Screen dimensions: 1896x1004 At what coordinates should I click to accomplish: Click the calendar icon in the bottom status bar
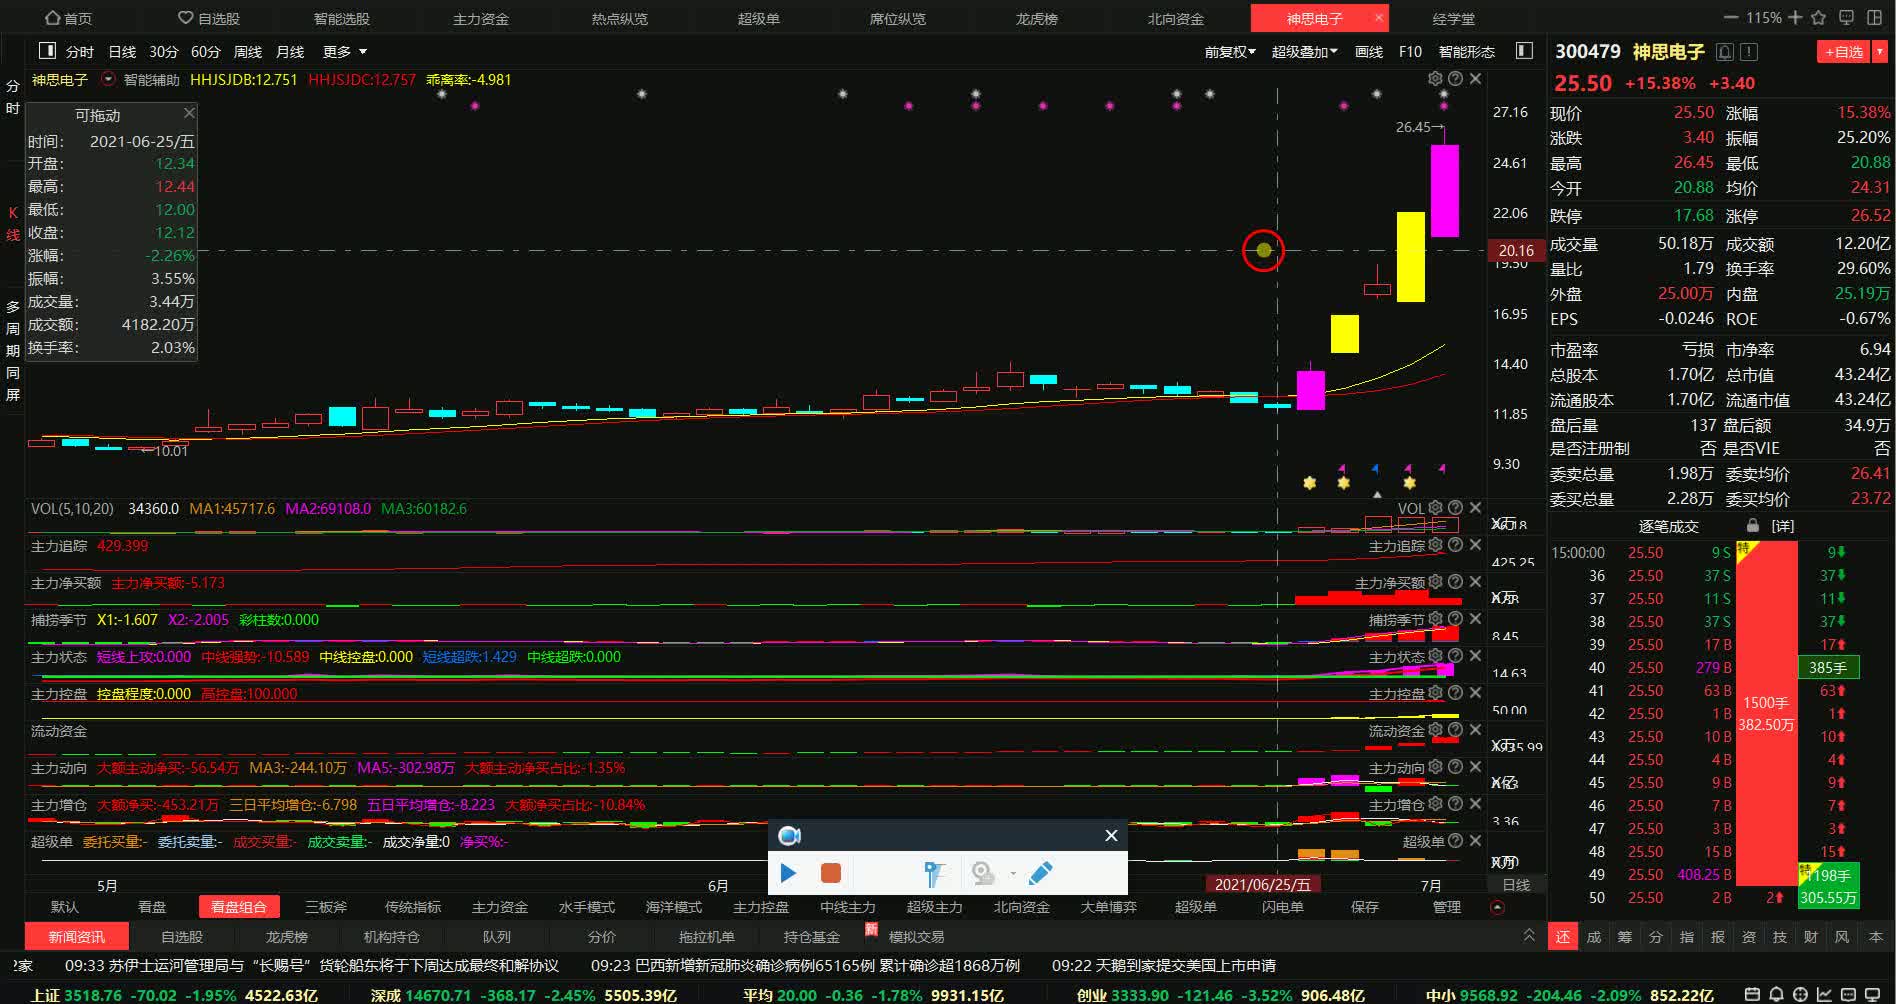(x=1752, y=995)
